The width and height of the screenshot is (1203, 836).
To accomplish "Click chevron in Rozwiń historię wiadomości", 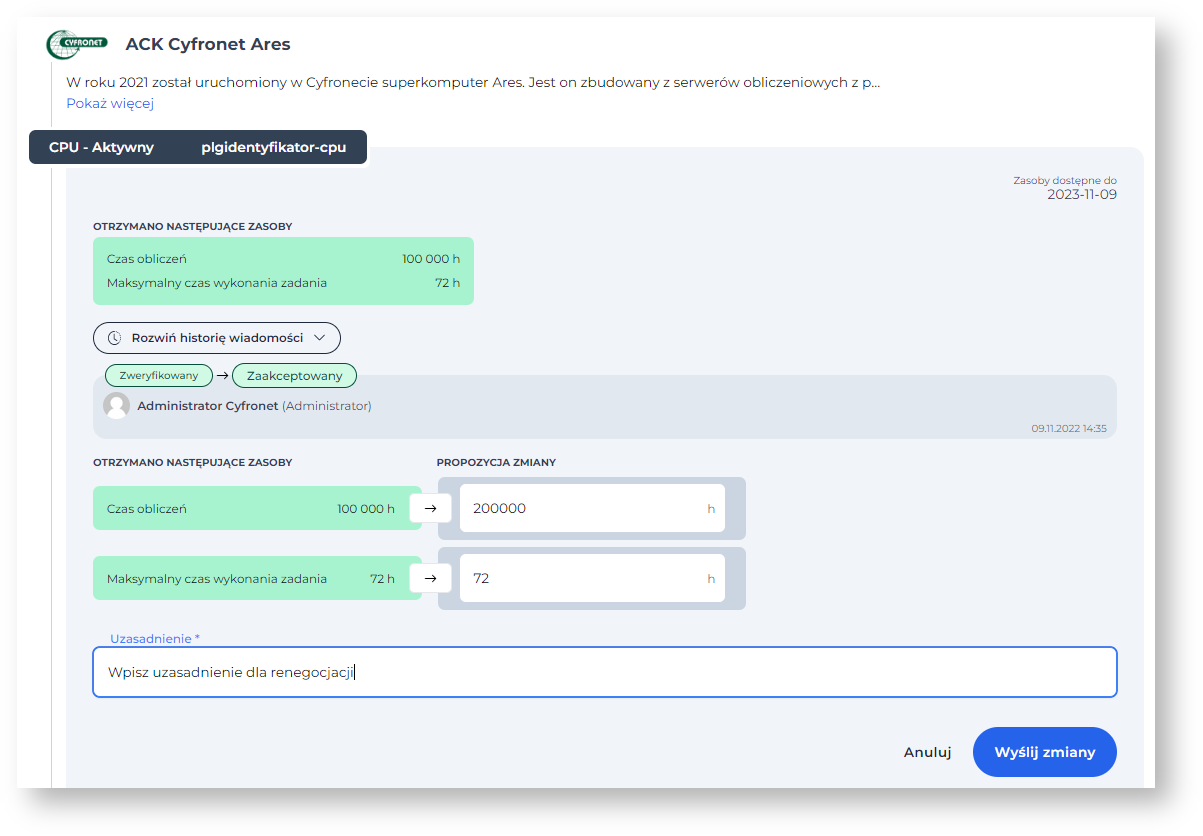I will click(320, 338).
